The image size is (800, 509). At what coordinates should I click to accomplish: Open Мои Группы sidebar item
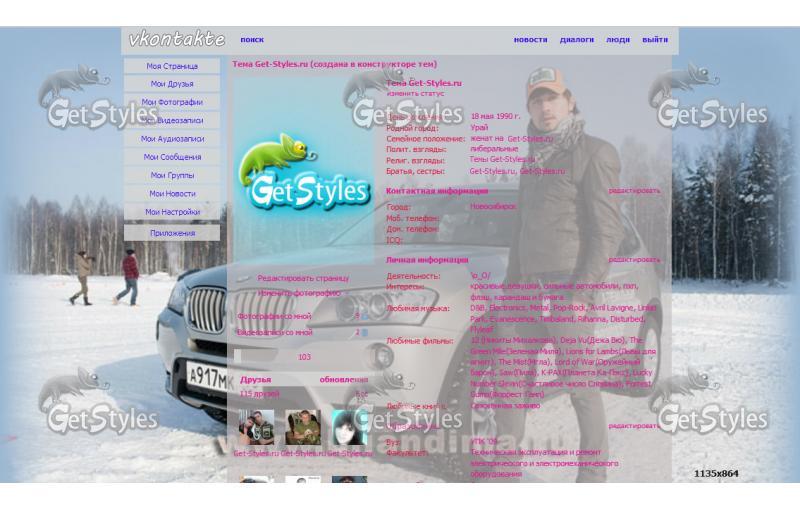[x=172, y=175]
